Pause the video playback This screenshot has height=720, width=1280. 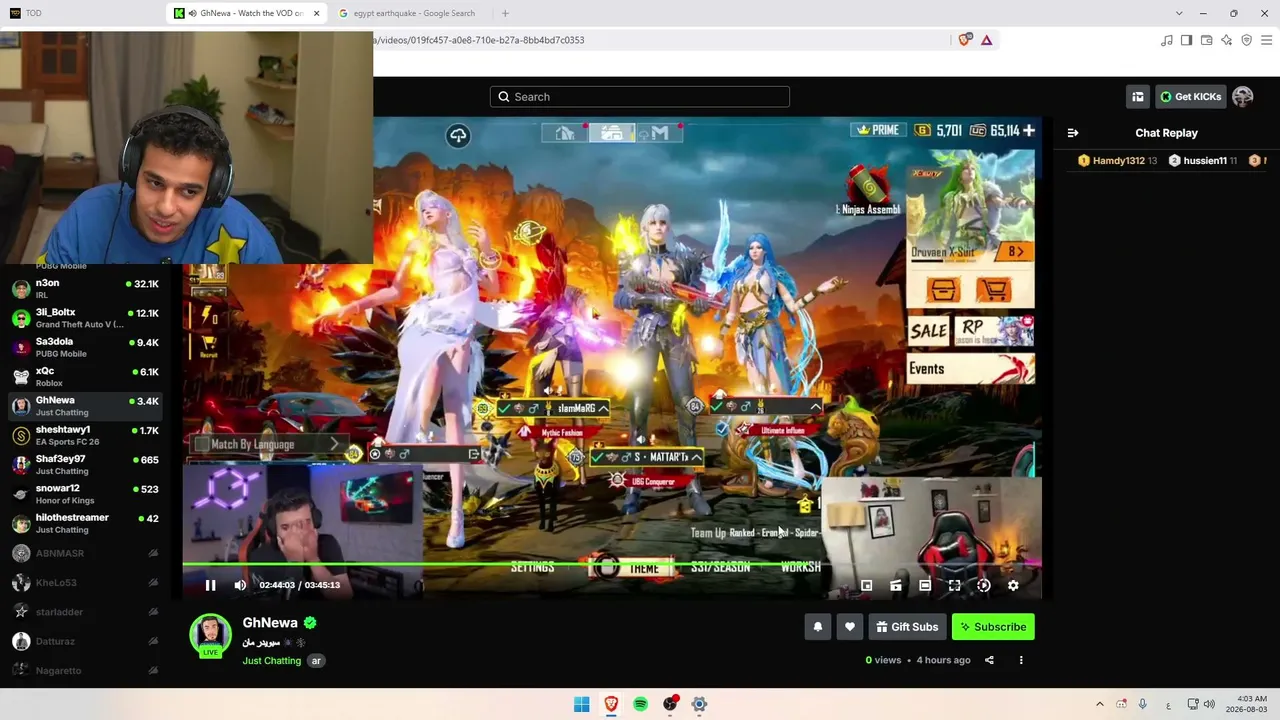tap(210, 585)
